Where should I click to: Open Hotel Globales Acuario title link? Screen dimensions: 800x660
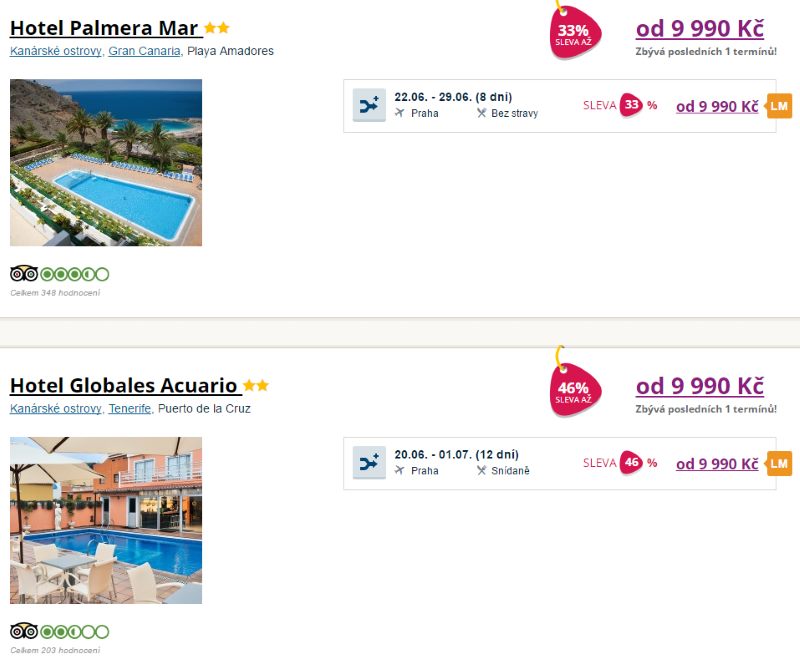pyautogui.click(x=123, y=386)
